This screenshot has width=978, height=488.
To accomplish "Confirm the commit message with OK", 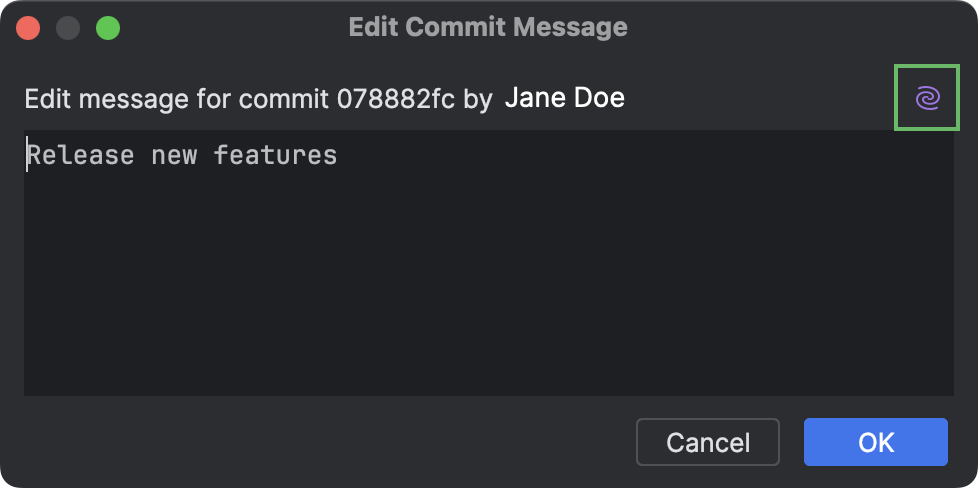I will (875, 442).
